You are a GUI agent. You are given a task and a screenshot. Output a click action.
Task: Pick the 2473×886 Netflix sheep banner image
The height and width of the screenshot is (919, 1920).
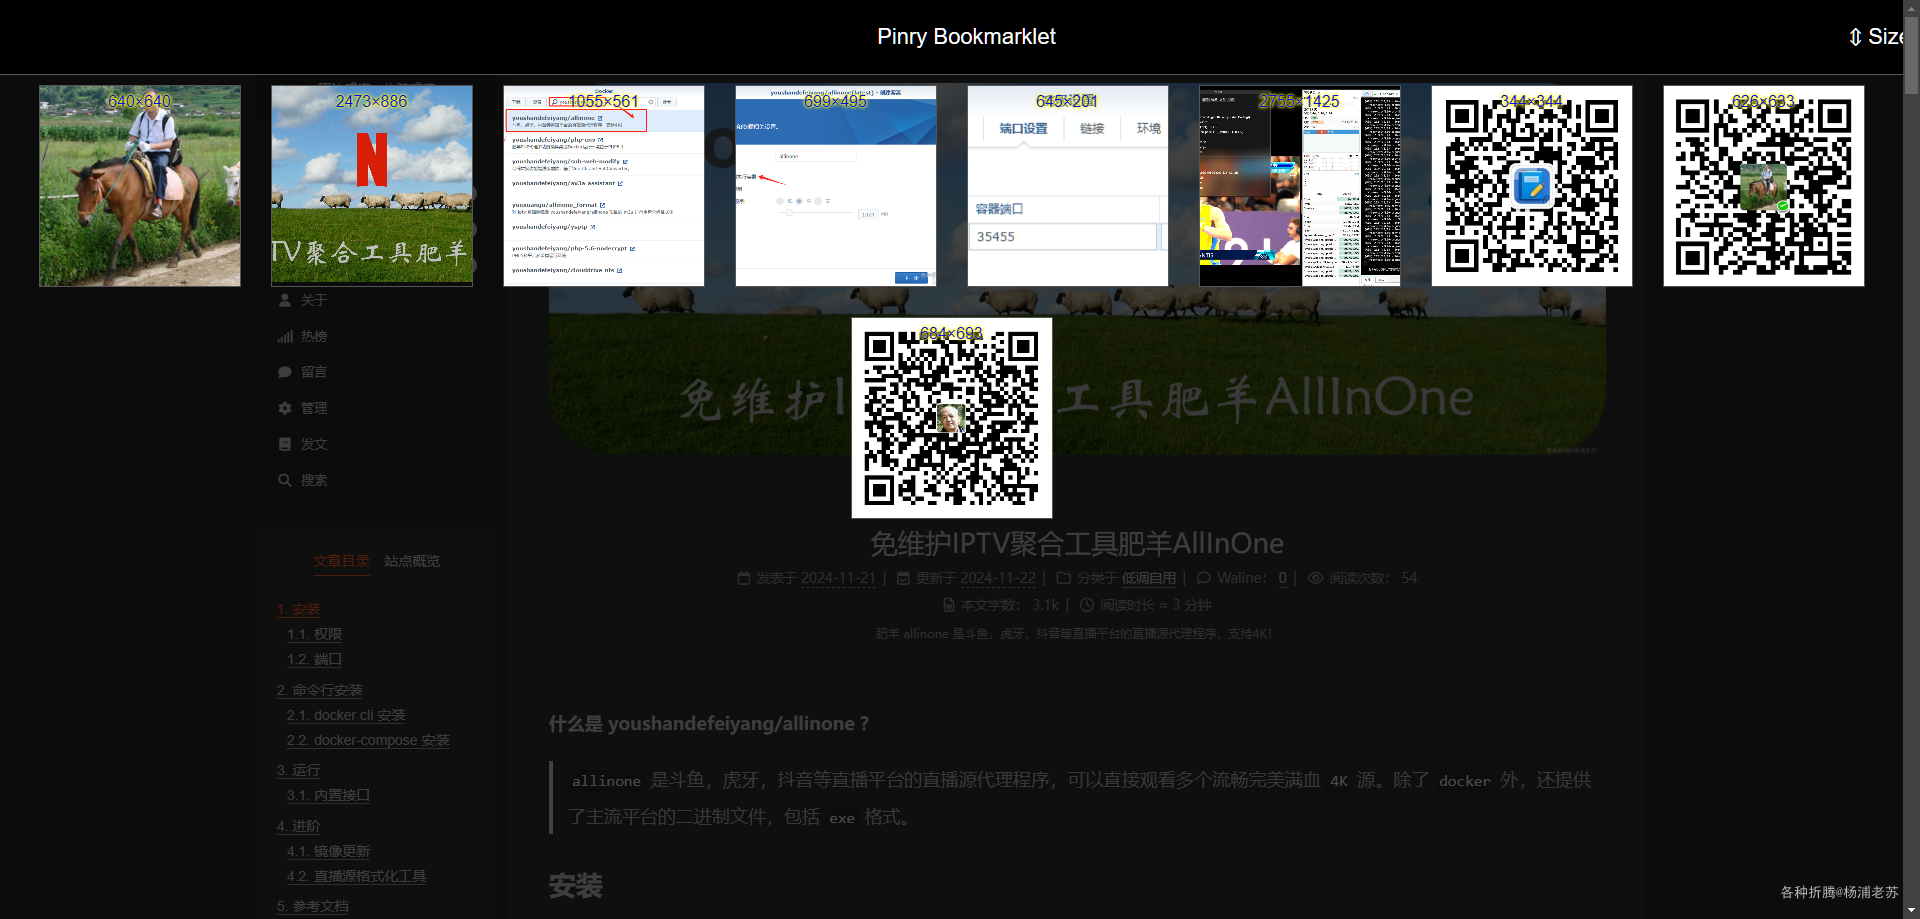click(372, 186)
